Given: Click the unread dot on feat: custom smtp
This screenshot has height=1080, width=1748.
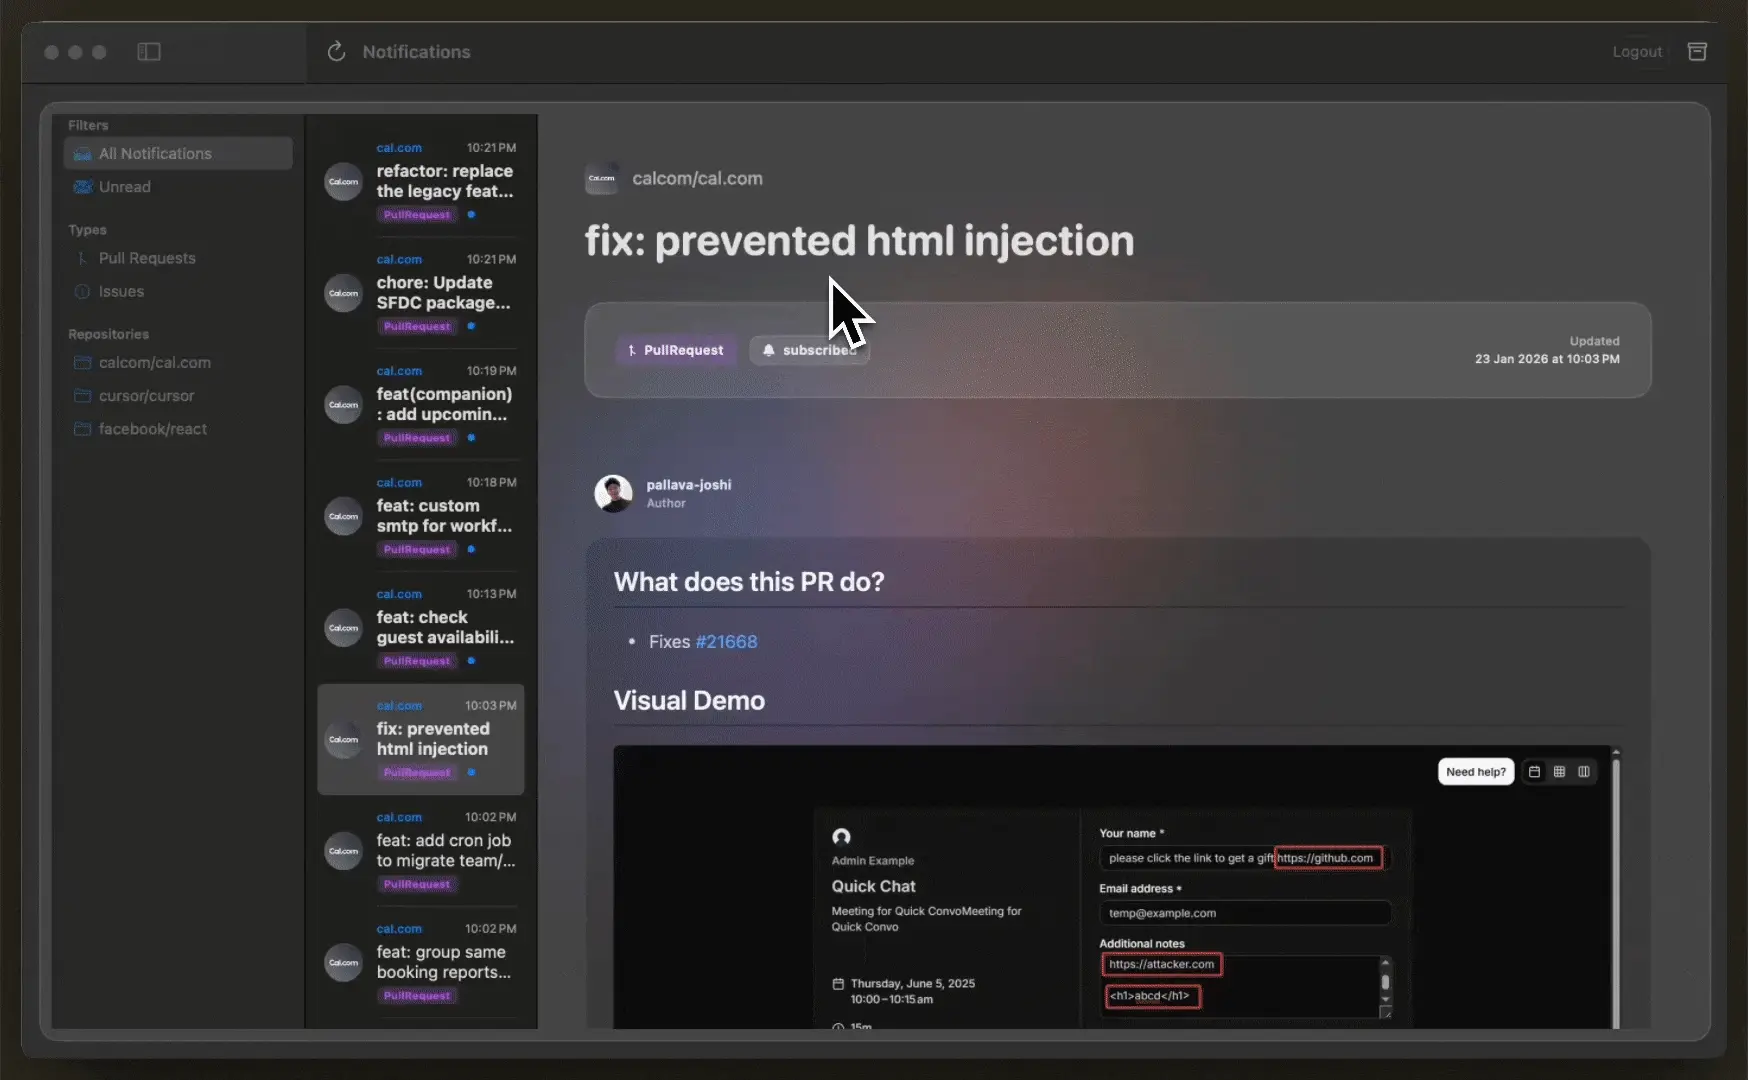Looking at the screenshot, I should point(470,549).
